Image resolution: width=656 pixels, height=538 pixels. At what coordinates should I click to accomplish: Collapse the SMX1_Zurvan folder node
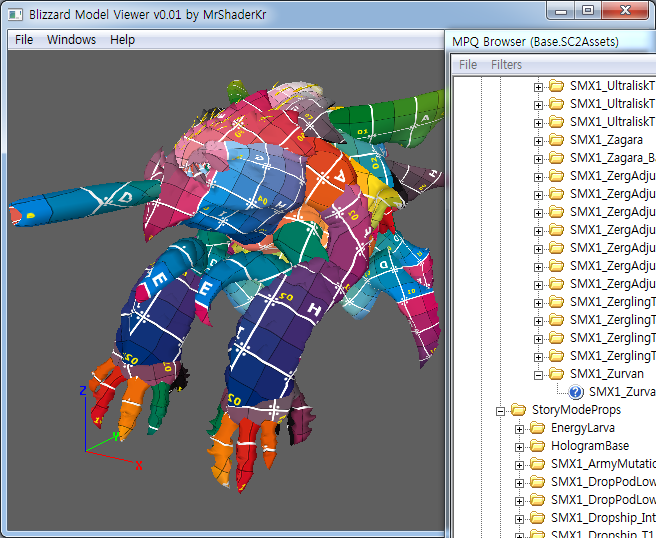point(538,375)
